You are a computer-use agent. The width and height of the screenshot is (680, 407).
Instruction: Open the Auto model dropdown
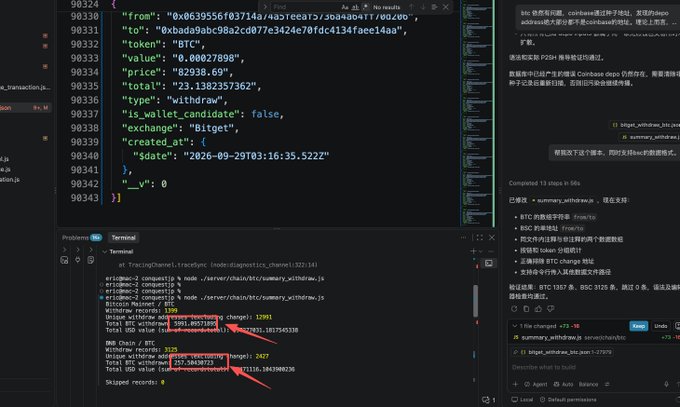(564, 384)
